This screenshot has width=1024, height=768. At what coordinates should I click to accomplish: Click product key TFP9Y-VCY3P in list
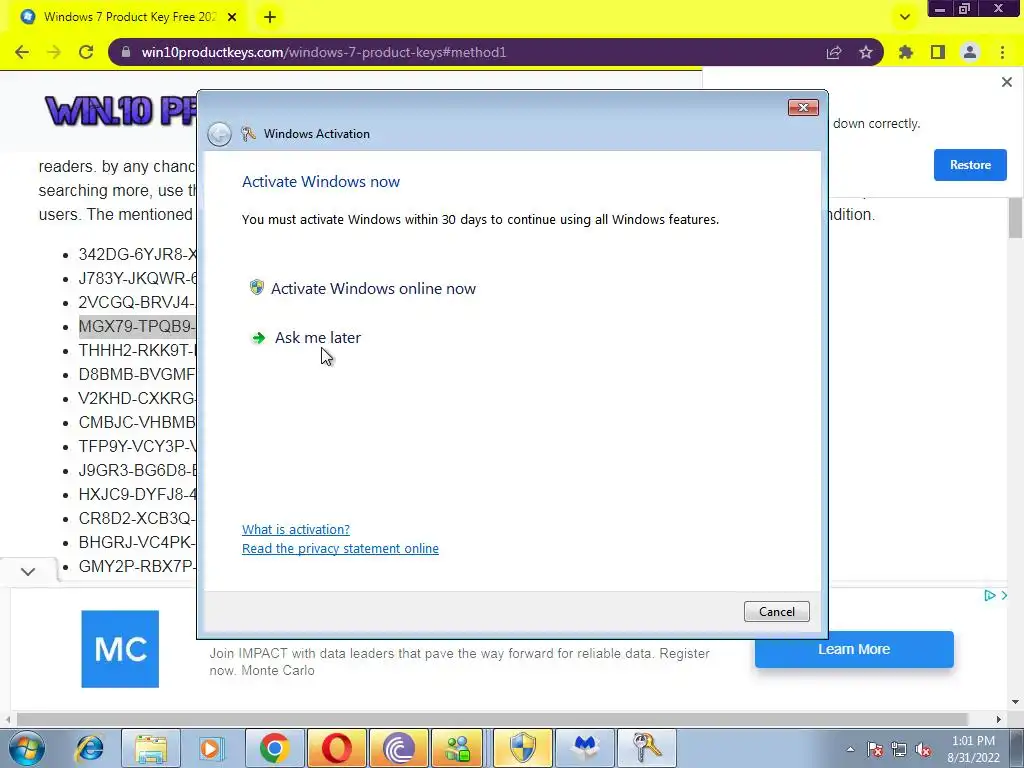tap(137, 446)
